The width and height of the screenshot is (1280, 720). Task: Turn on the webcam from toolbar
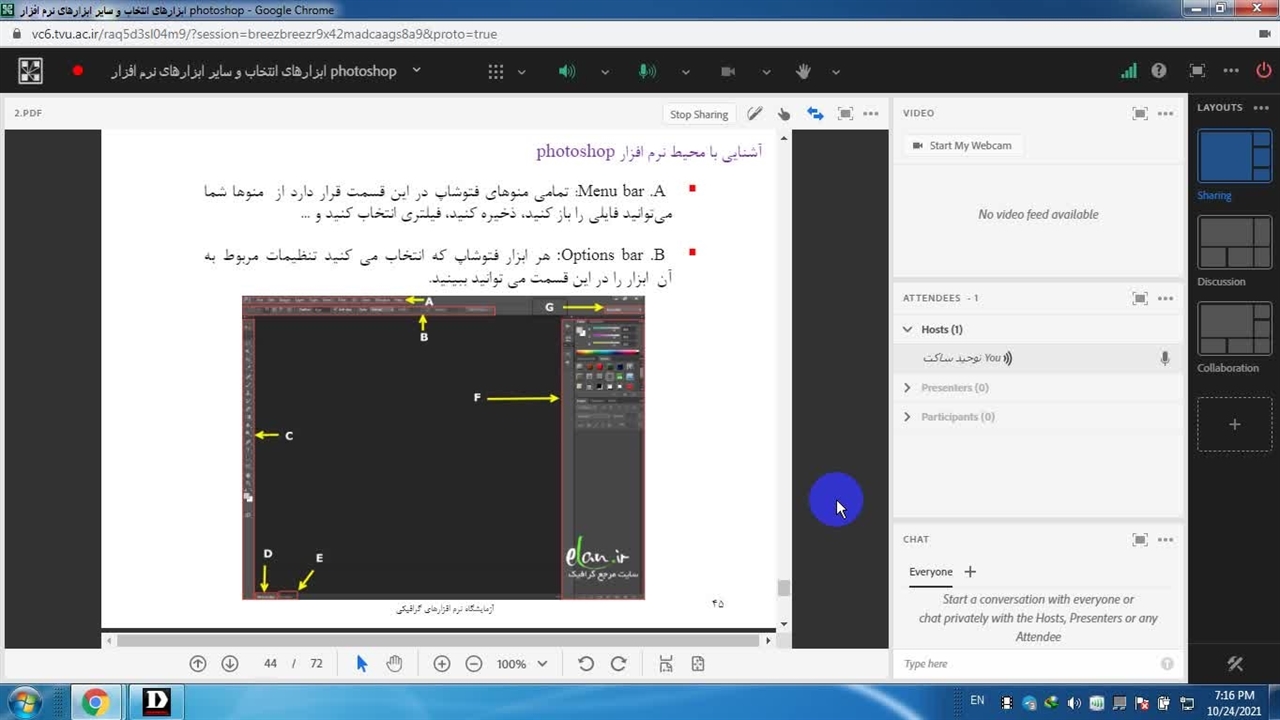(x=728, y=72)
